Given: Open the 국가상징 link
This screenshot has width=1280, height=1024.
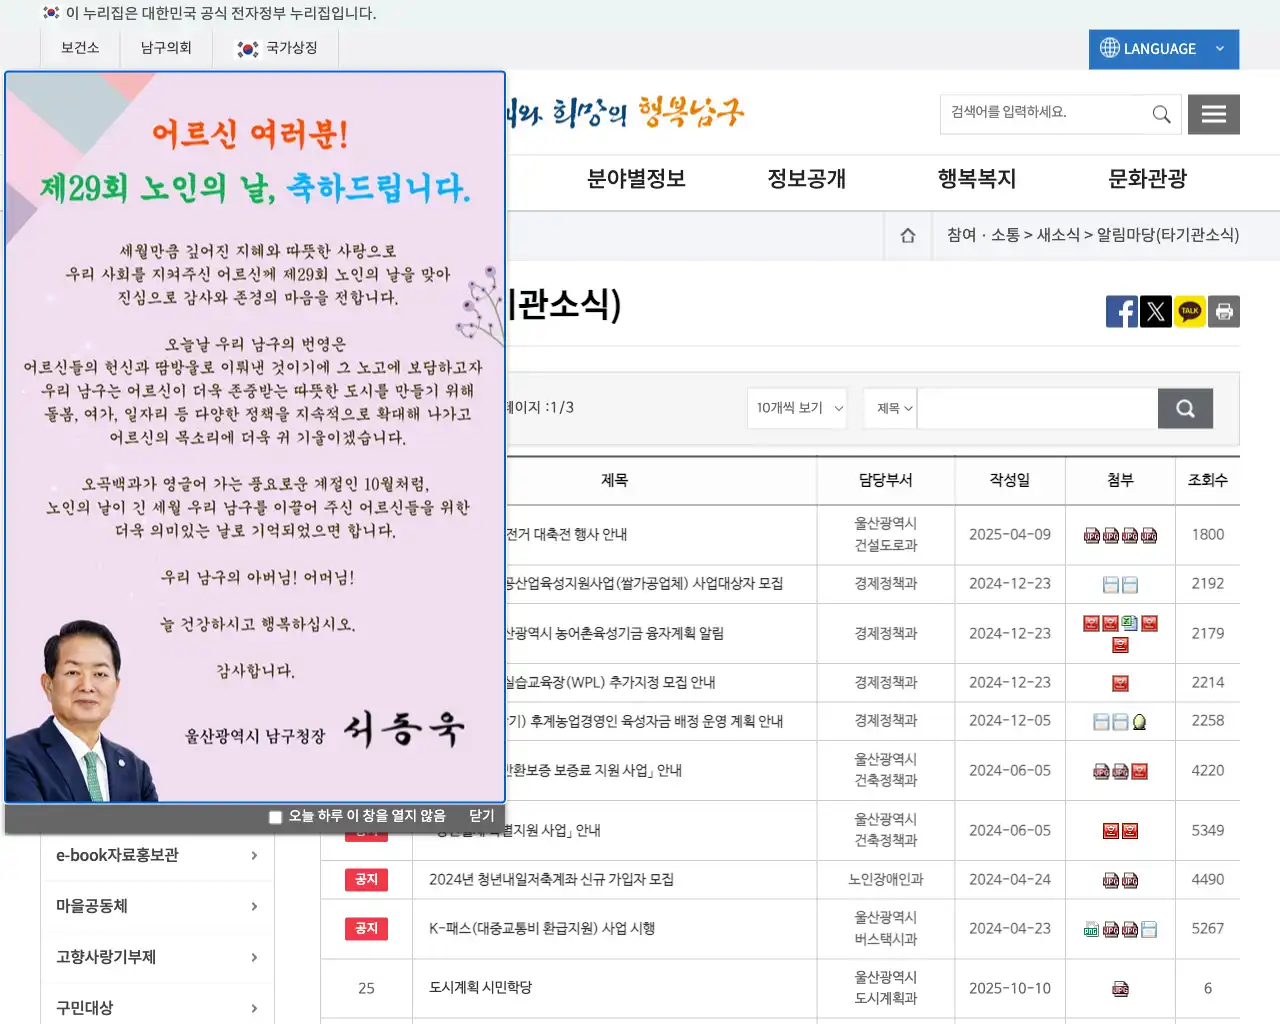Looking at the screenshot, I should click(x=277, y=48).
